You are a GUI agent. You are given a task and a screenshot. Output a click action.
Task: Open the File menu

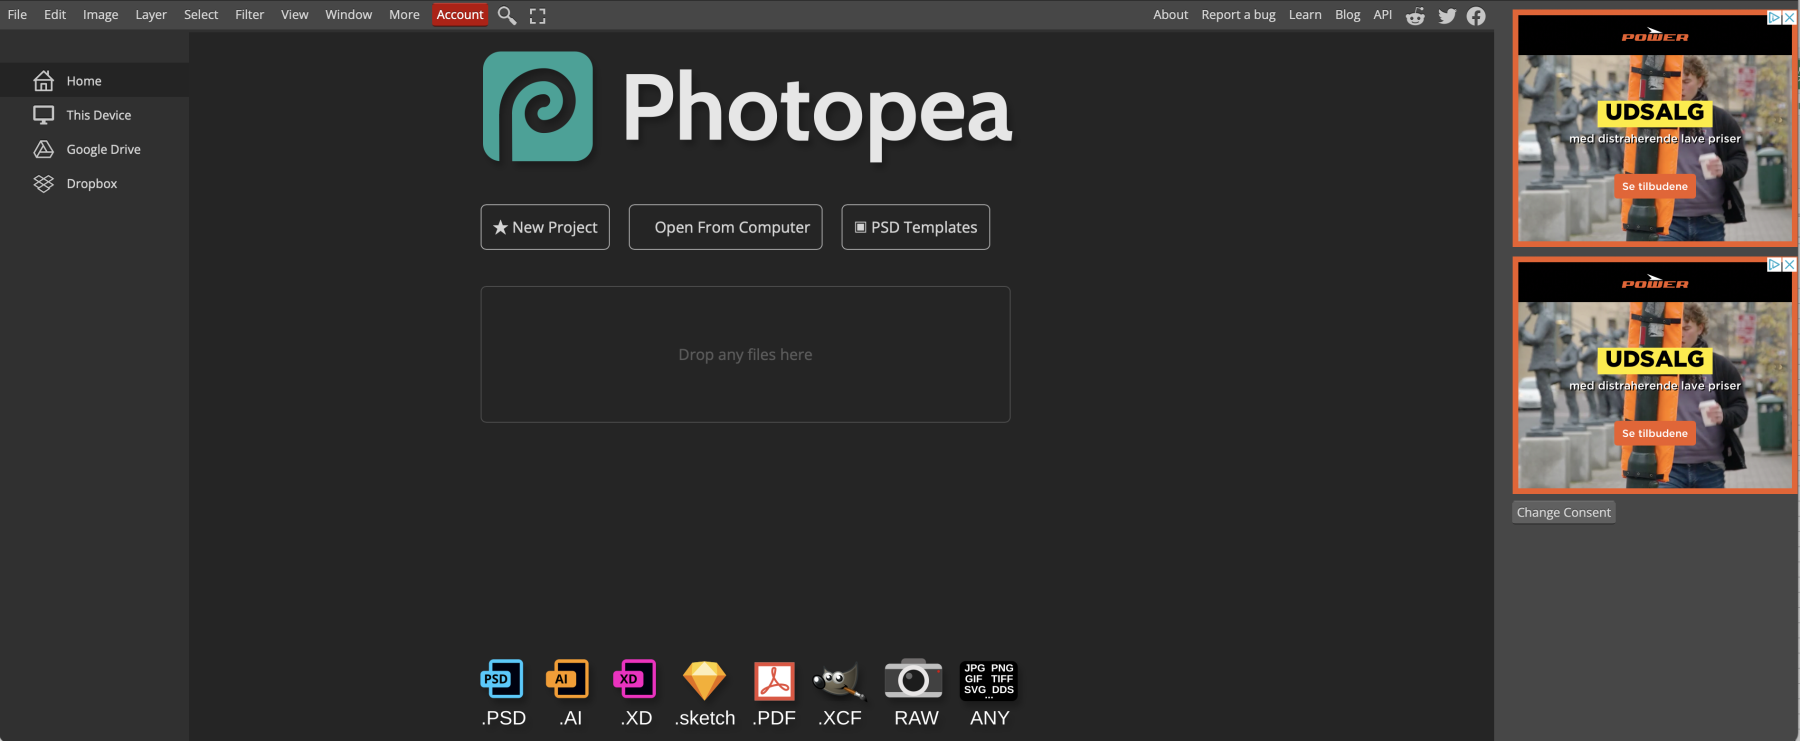pyautogui.click(x=18, y=15)
